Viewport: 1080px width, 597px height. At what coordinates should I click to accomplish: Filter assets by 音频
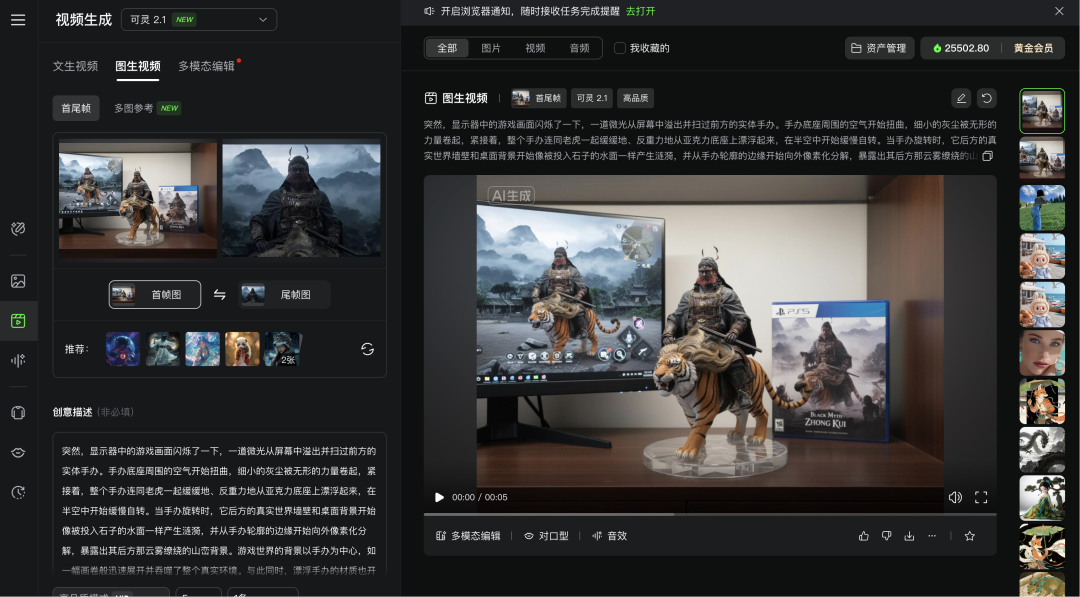click(579, 48)
